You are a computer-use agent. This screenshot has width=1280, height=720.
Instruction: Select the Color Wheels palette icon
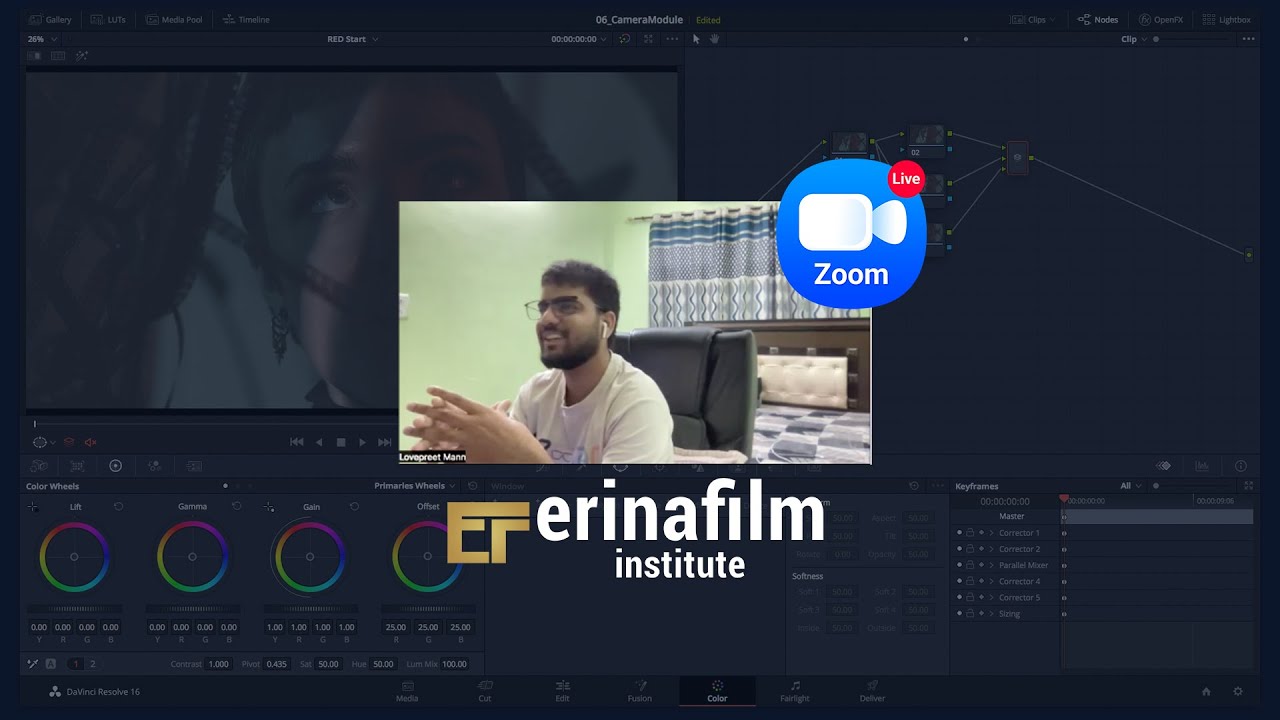click(x=115, y=466)
